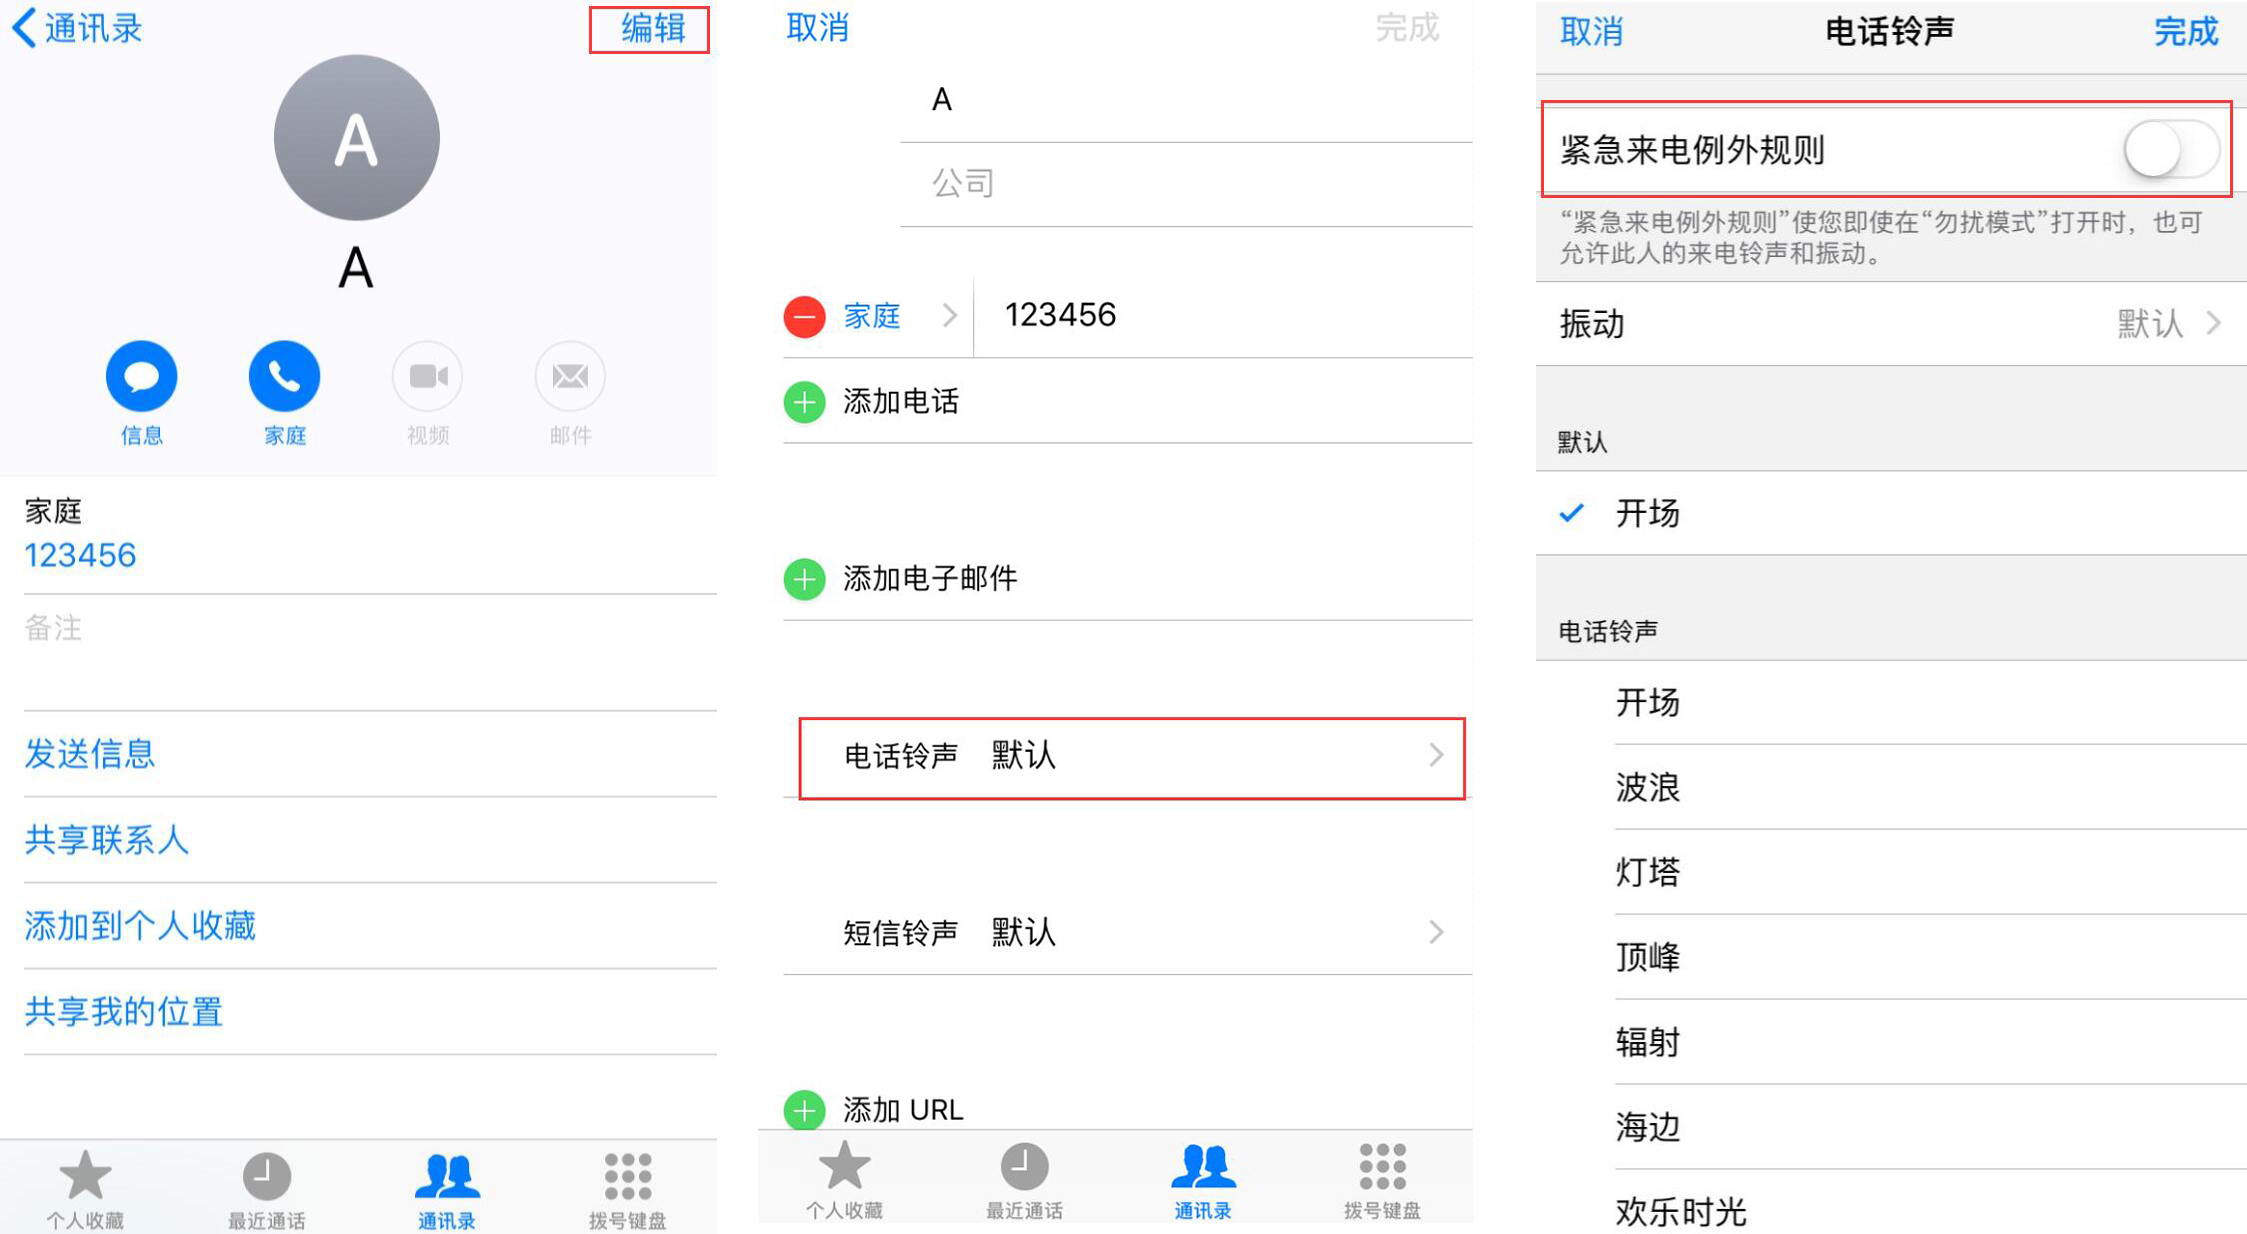Select the 辐射 ringtone
Image resolution: width=2247 pixels, height=1234 pixels.
pyautogui.click(x=1891, y=1042)
